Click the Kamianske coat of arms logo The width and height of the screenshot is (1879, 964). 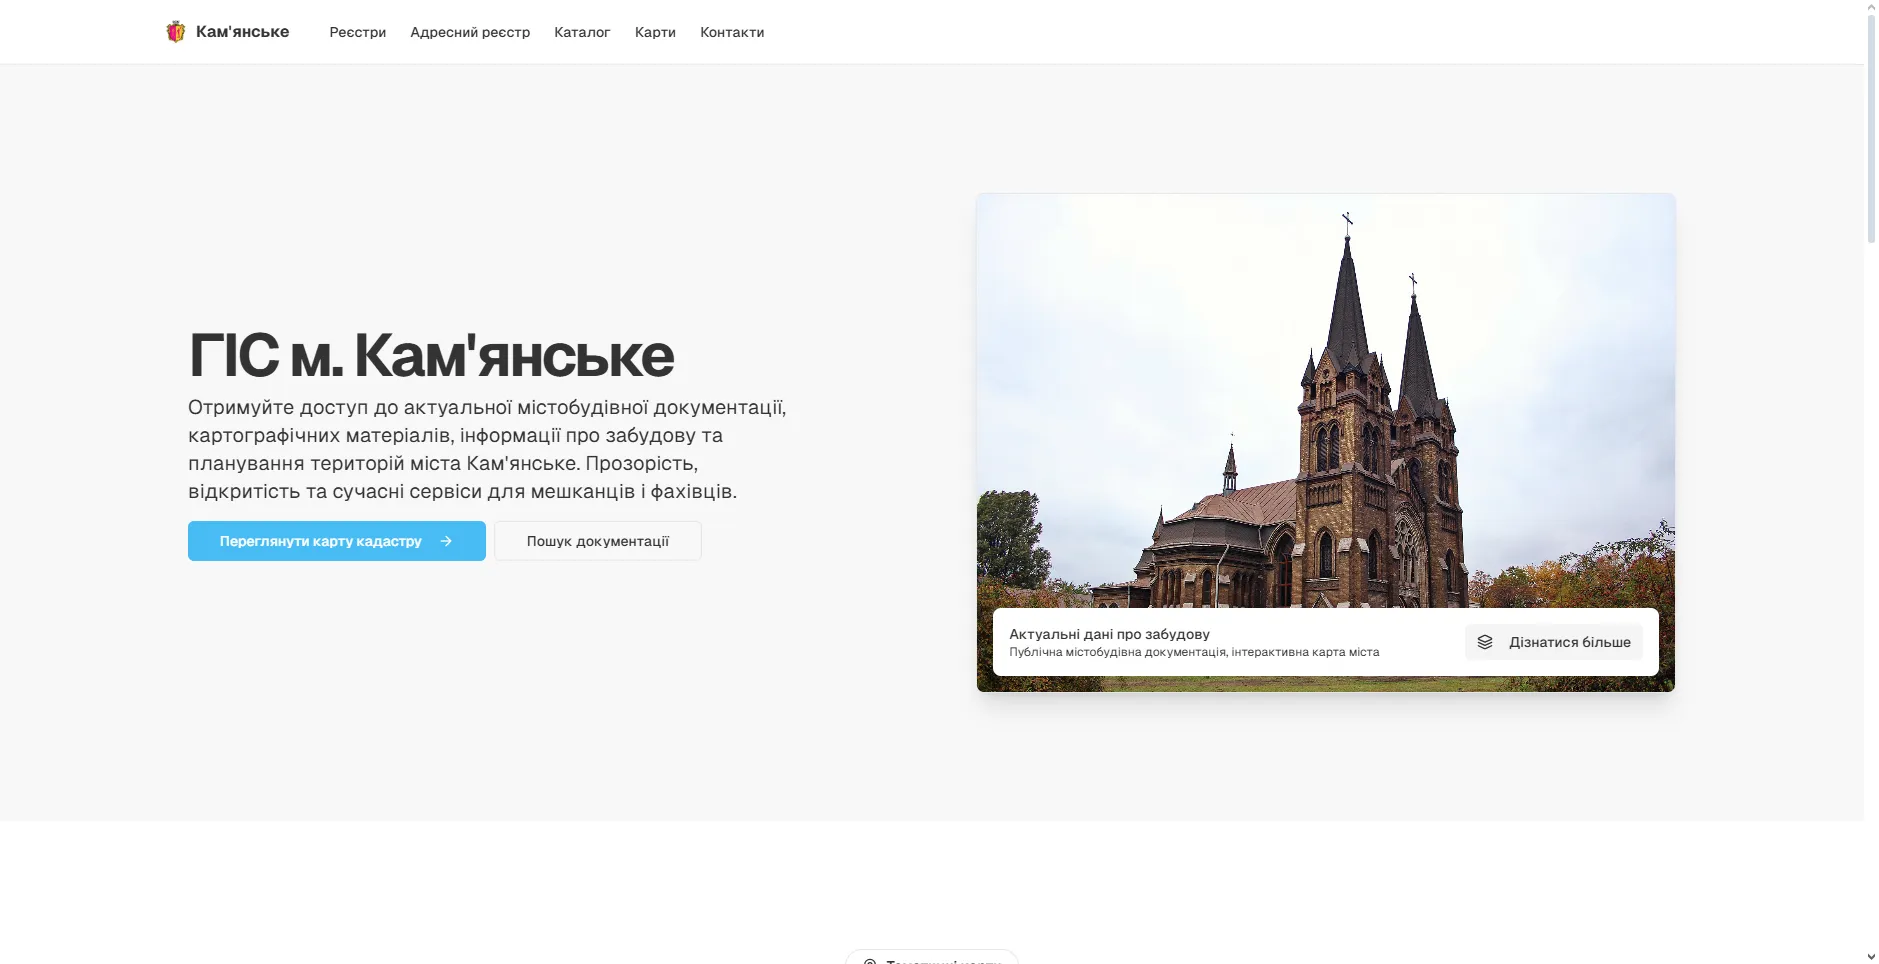(x=176, y=32)
